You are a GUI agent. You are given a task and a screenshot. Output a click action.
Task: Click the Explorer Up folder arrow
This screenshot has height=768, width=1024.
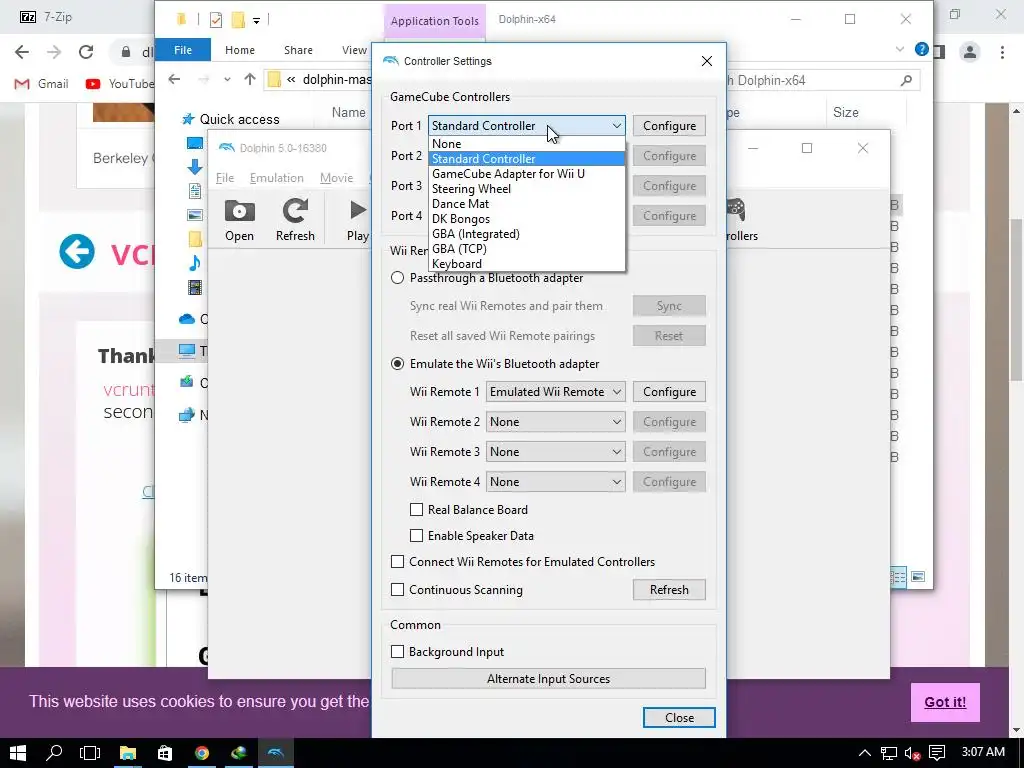(x=249, y=80)
